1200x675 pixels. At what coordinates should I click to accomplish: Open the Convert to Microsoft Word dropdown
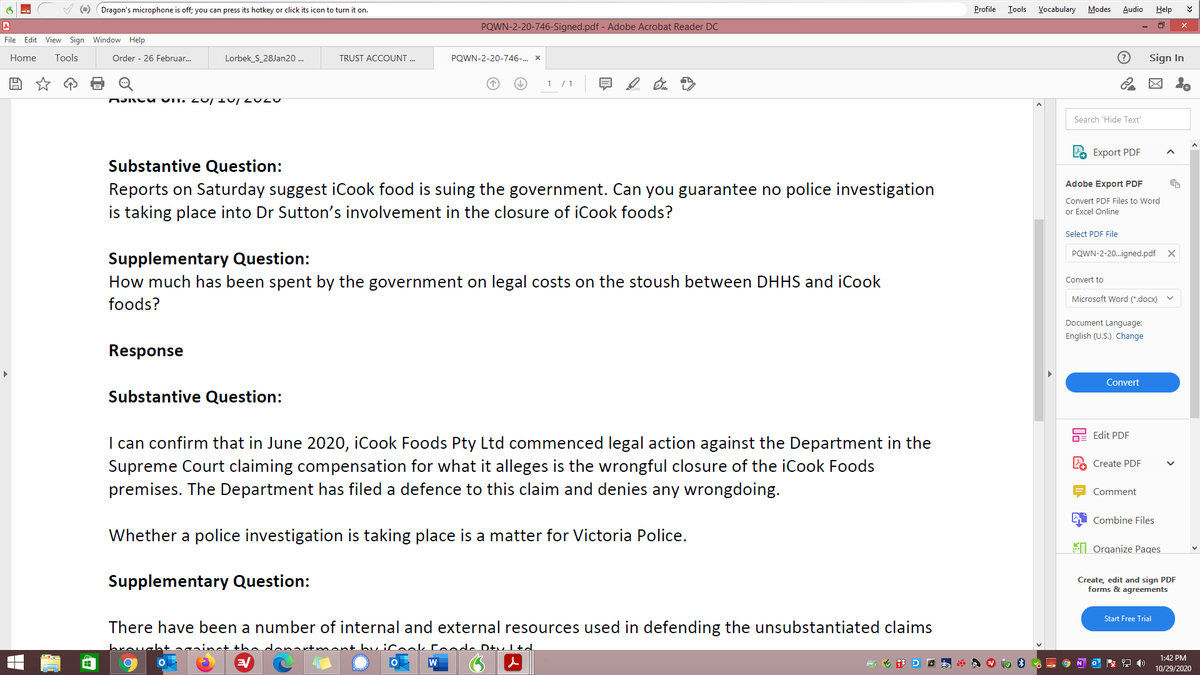pos(1123,299)
